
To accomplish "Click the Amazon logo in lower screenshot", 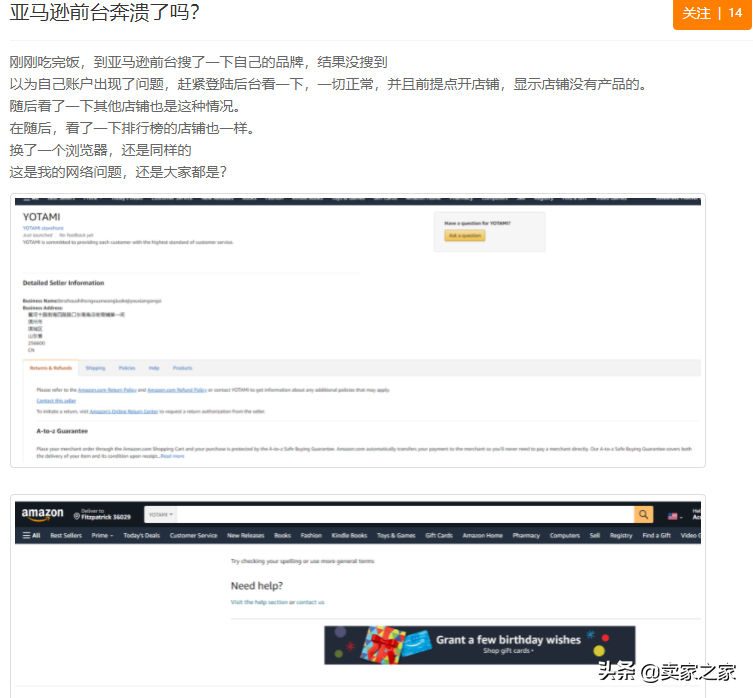I will point(42,514).
